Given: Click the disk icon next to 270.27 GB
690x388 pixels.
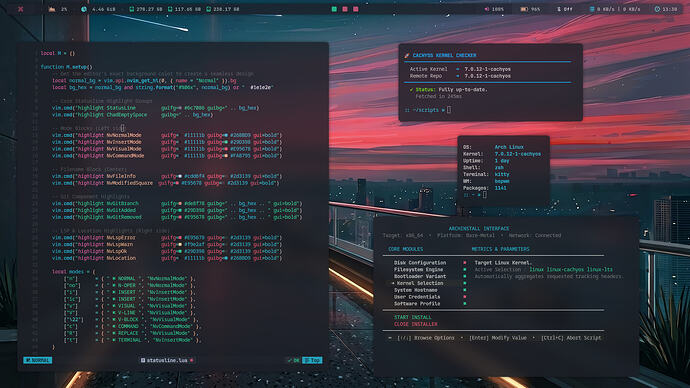Looking at the screenshot, I should coord(131,9).
